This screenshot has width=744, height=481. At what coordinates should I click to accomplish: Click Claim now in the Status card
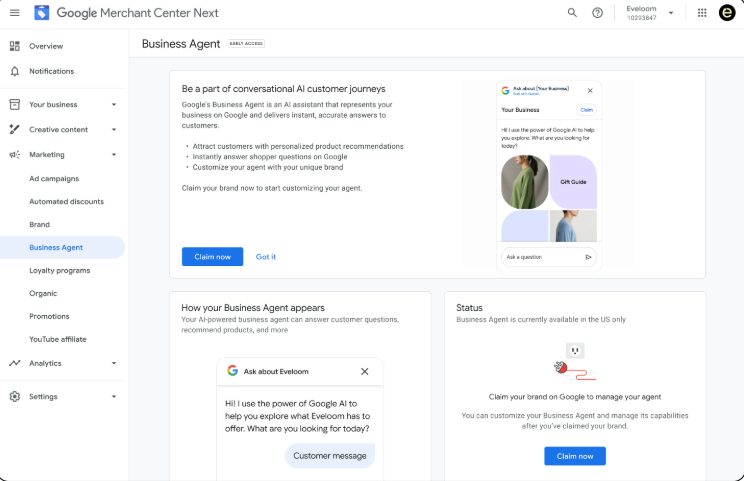pos(575,456)
